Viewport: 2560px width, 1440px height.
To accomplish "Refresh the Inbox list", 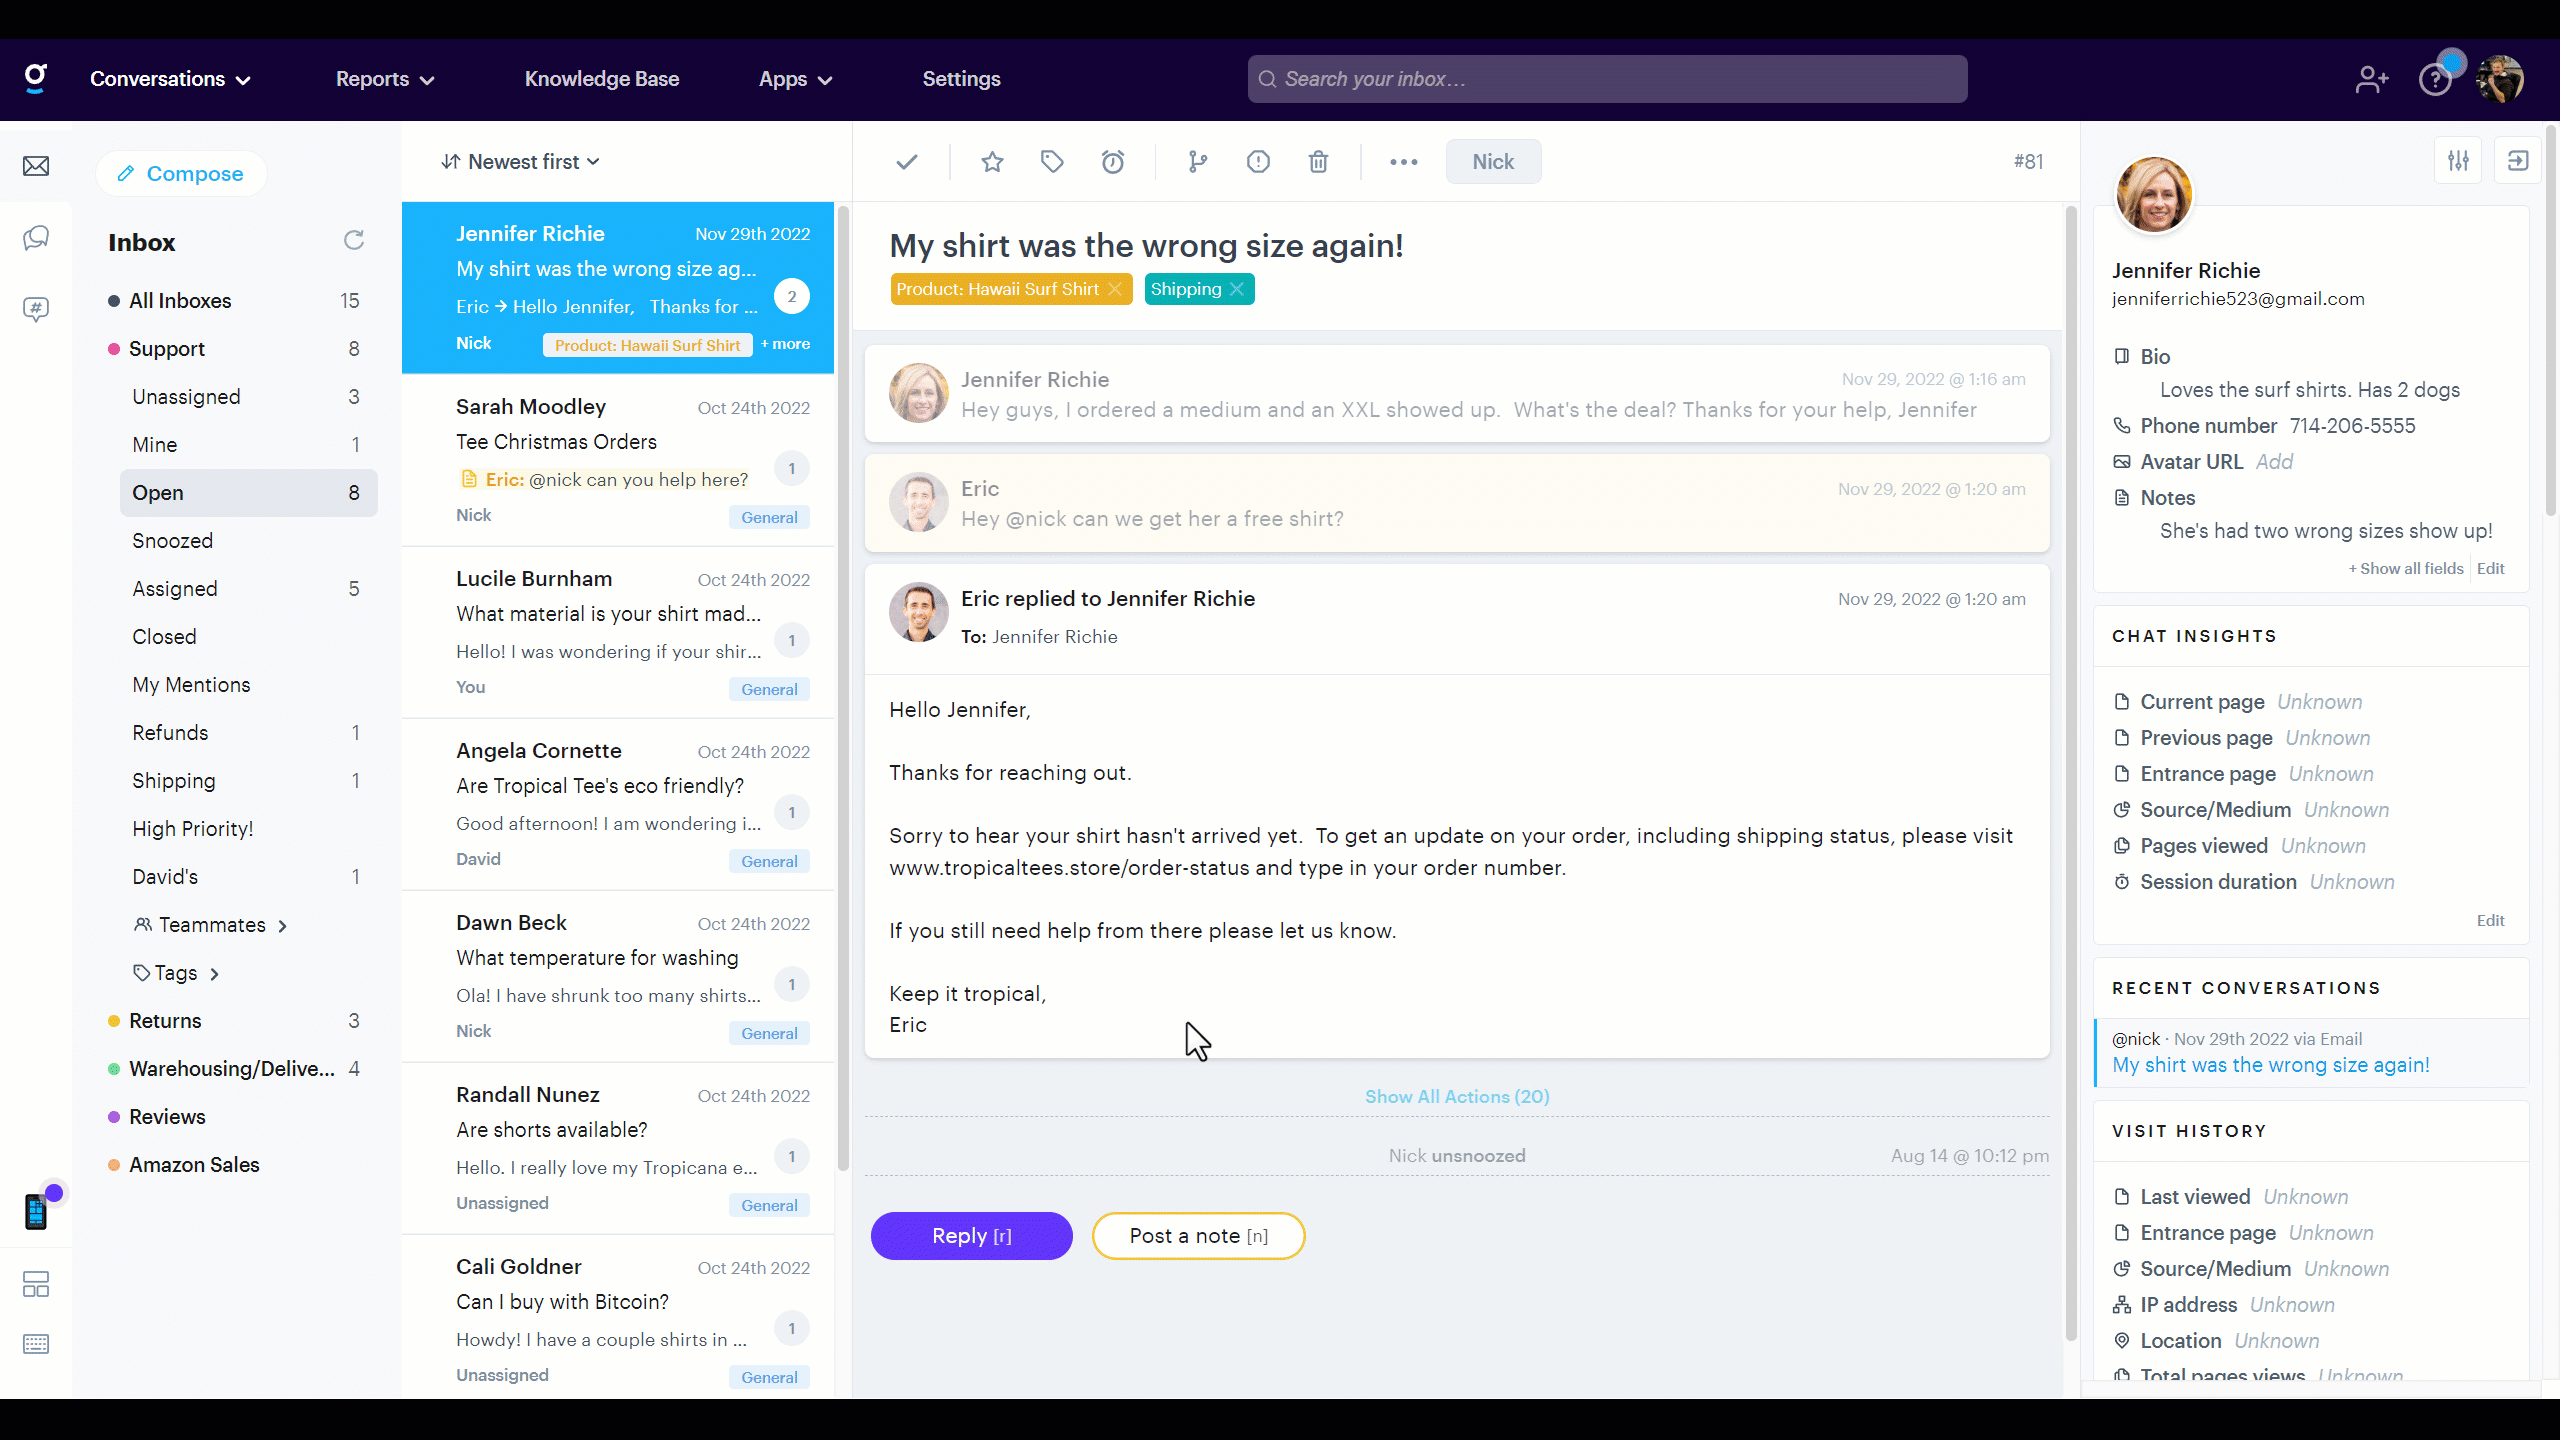I will pos(354,241).
